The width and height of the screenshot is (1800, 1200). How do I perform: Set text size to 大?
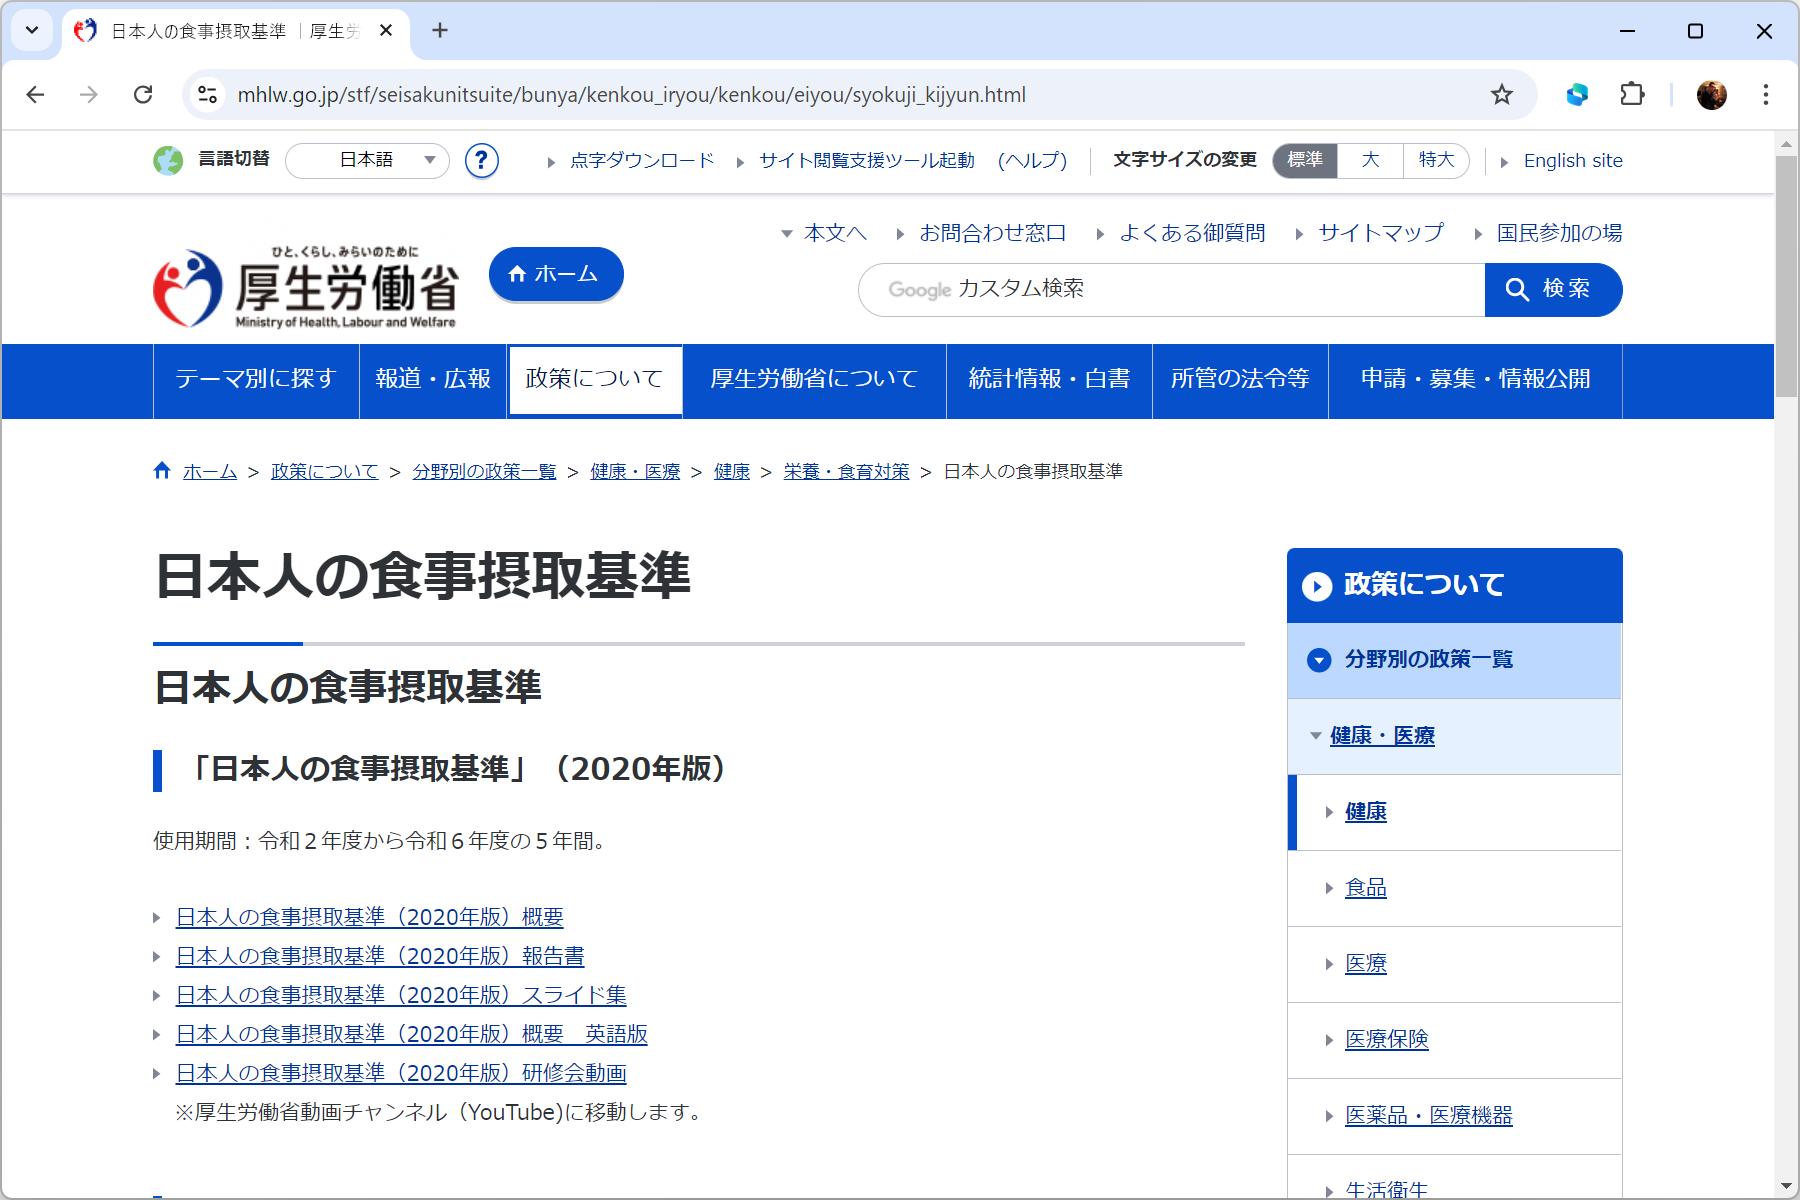pos(1370,160)
